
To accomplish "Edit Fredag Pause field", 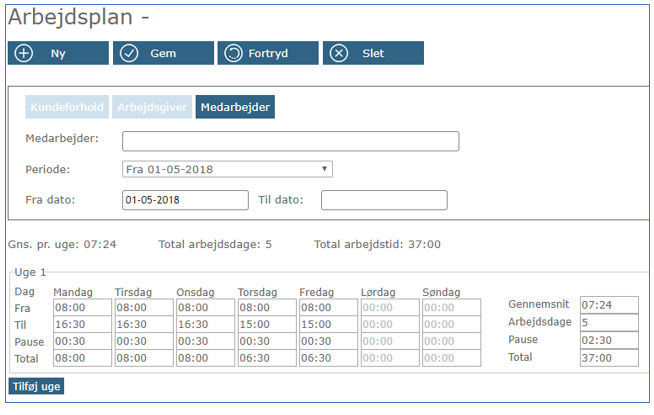I will pos(329,341).
